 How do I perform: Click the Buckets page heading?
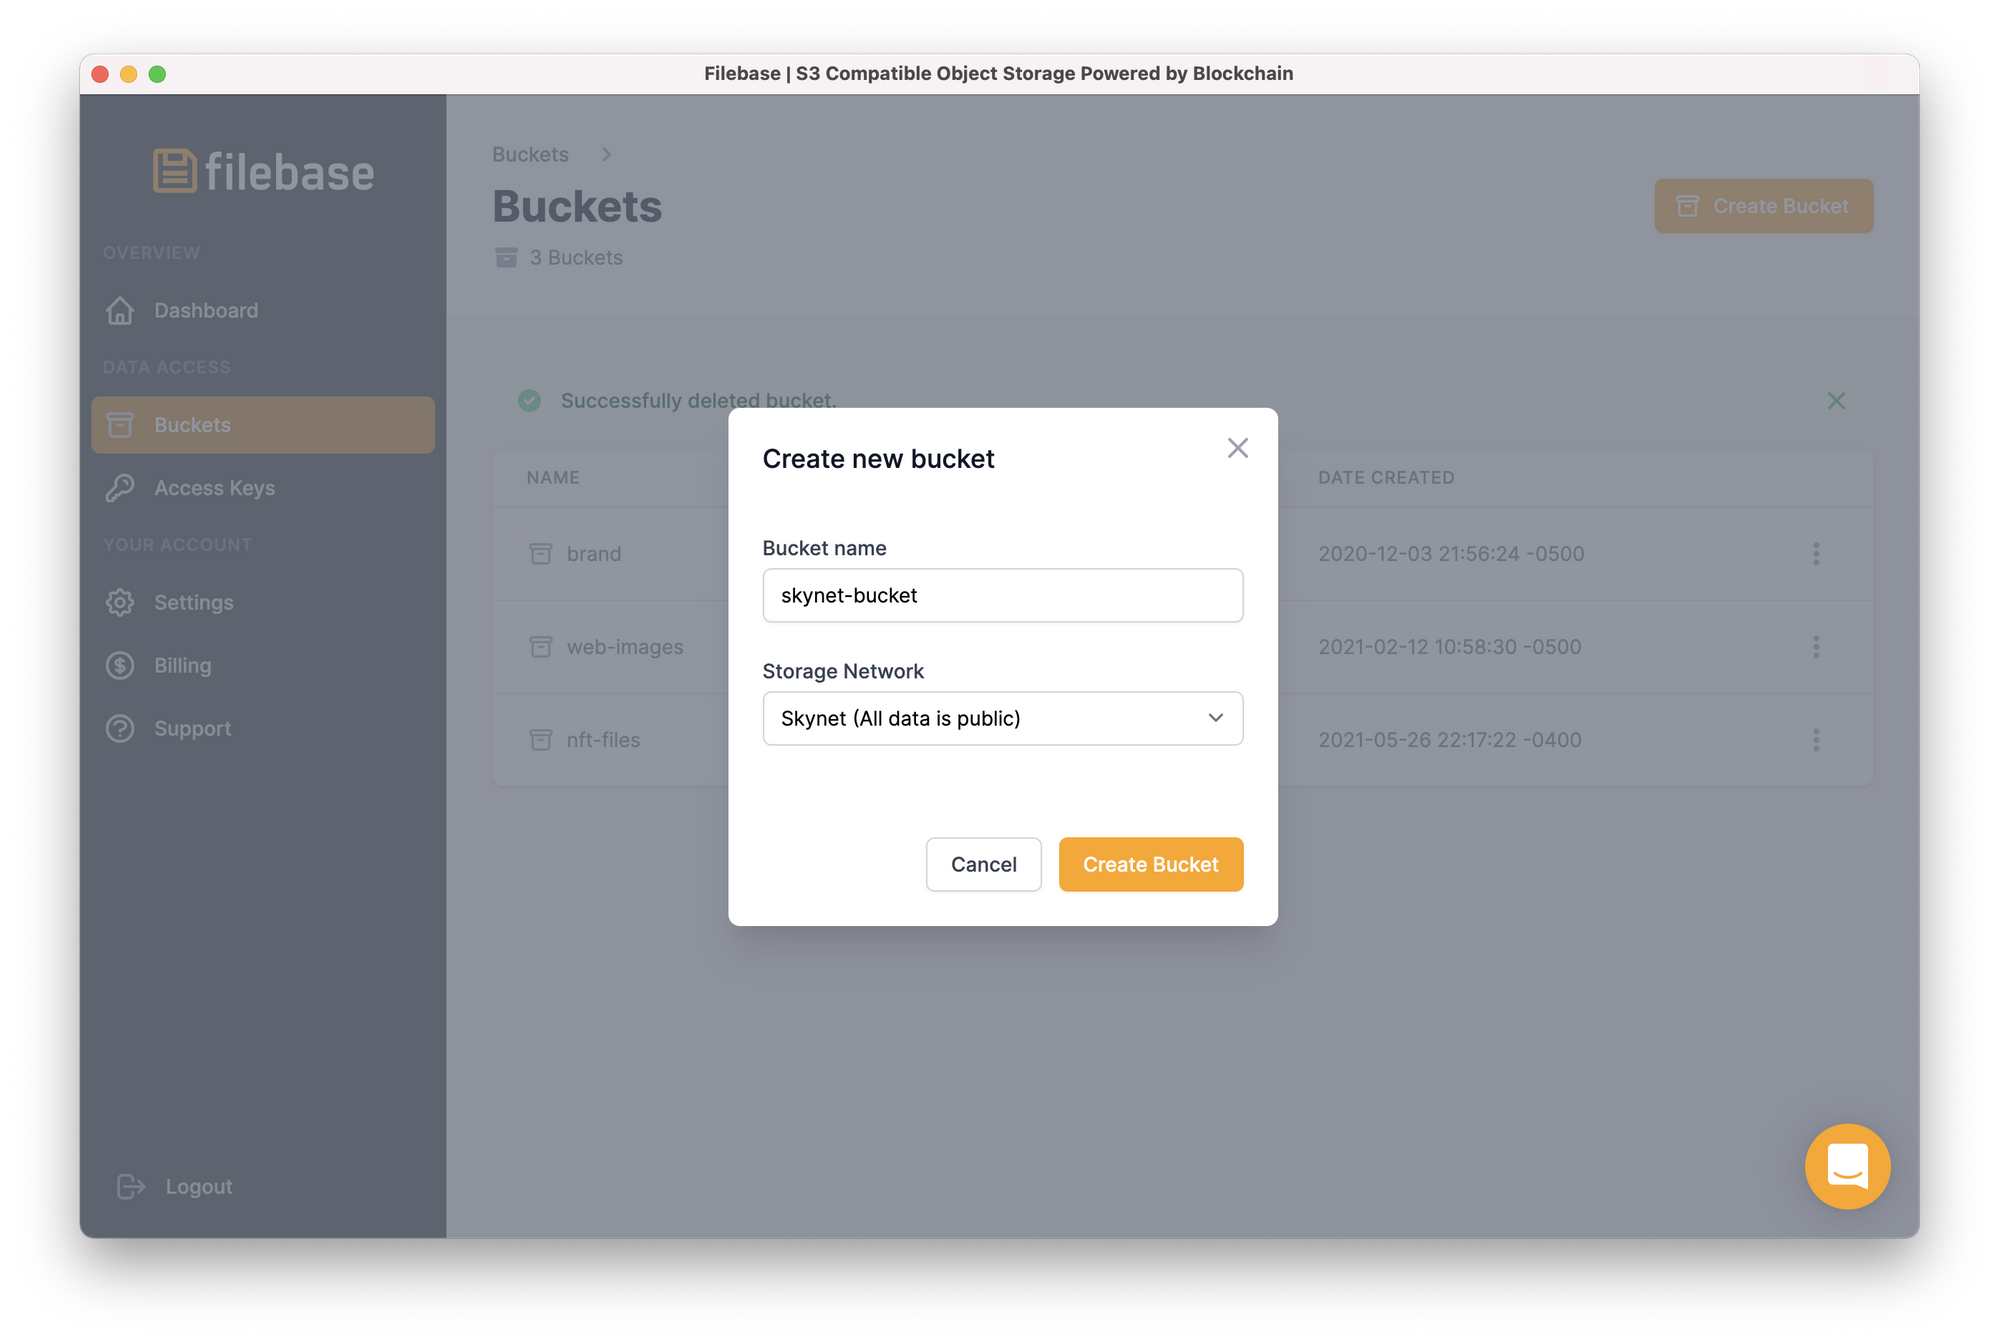577,206
